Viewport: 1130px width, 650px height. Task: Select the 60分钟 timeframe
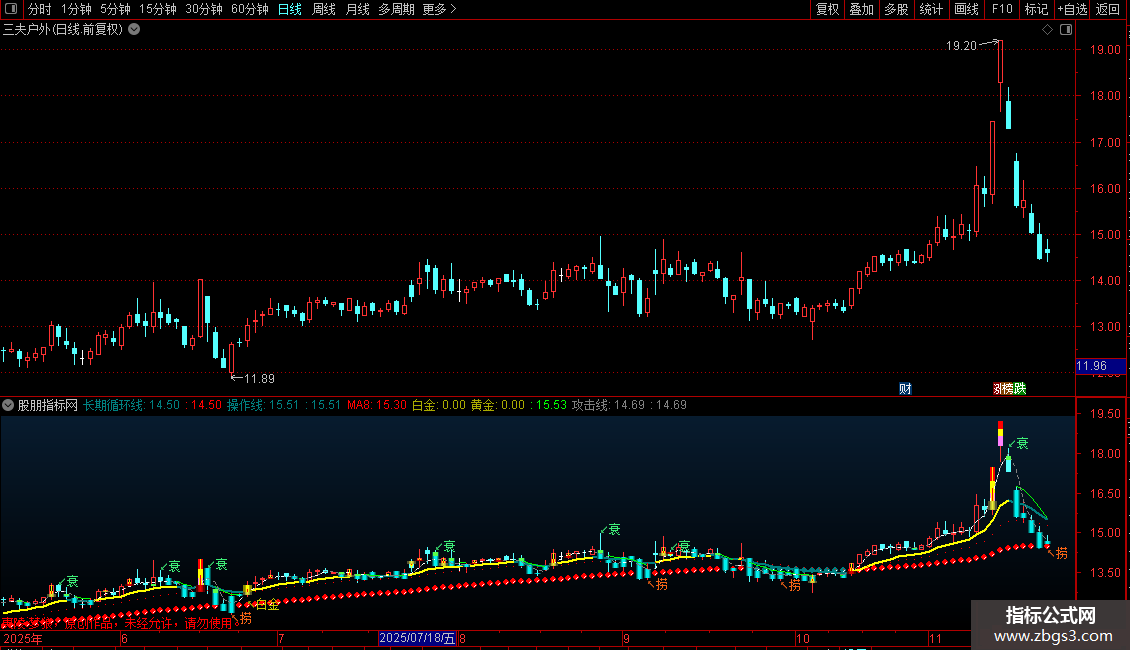click(x=249, y=9)
